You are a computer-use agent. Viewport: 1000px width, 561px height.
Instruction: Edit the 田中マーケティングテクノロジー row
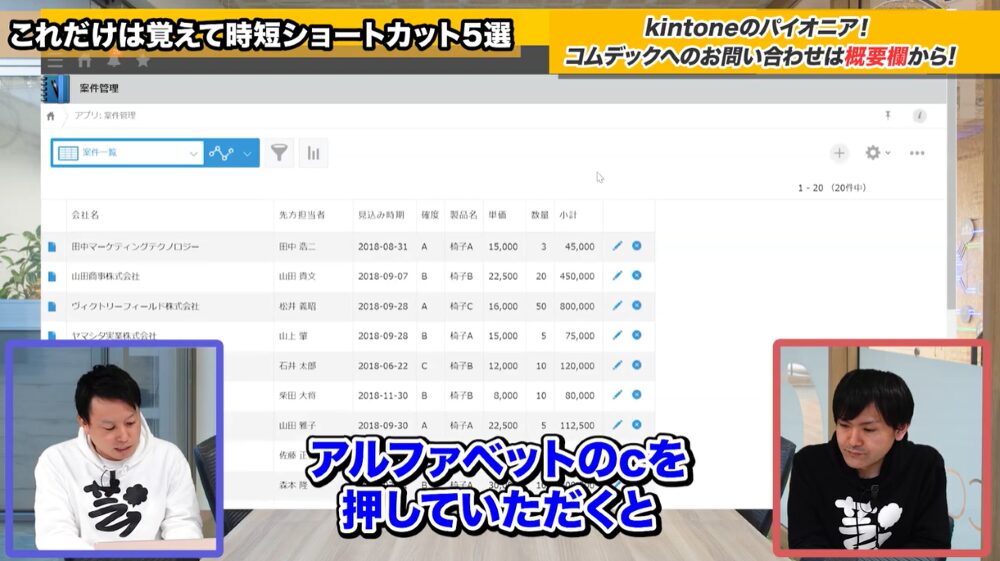[617, 246]
